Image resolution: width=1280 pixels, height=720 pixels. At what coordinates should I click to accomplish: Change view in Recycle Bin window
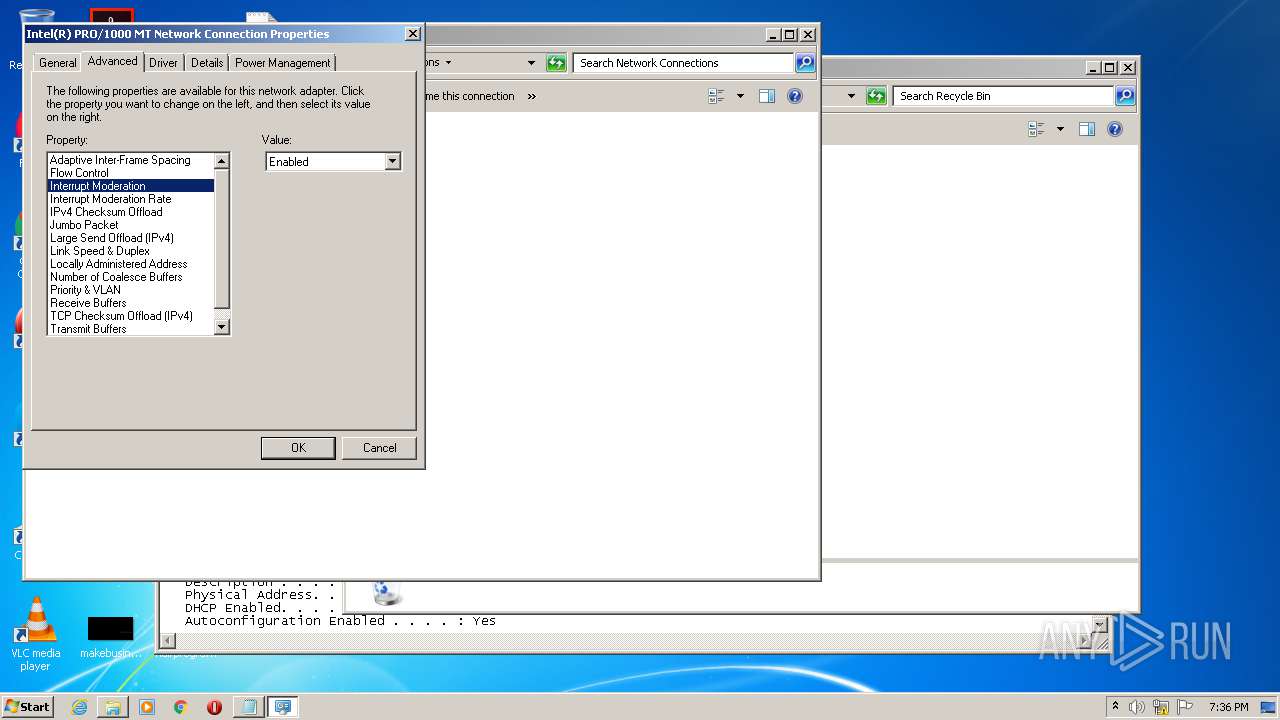point(1036,129)
